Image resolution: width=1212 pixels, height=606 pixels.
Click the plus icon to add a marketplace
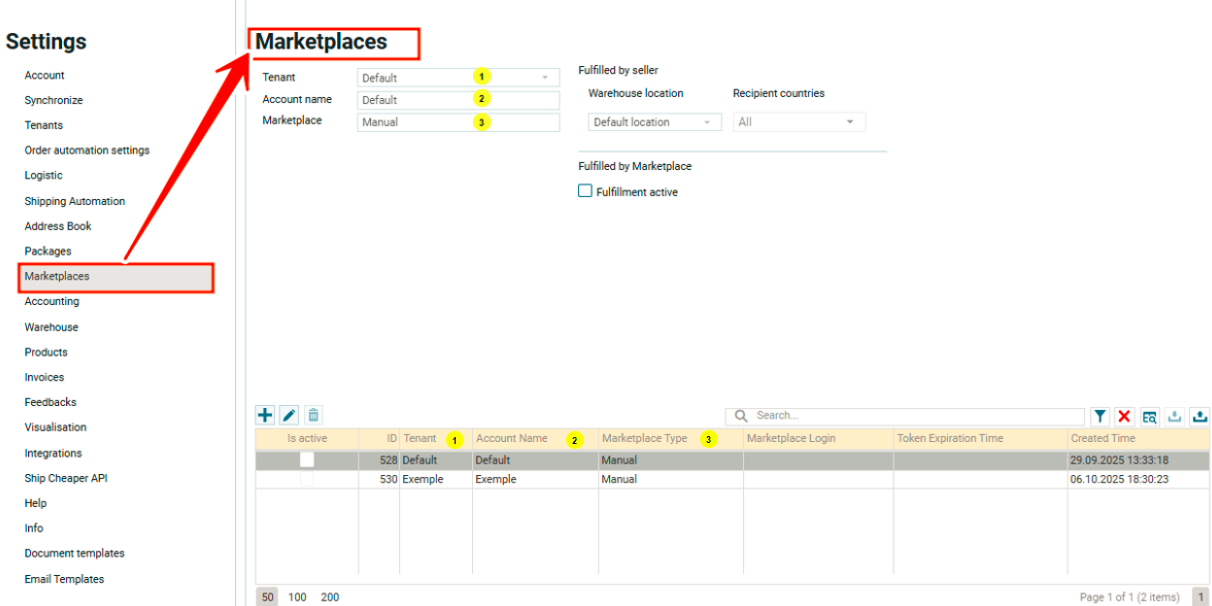point(265,415)
